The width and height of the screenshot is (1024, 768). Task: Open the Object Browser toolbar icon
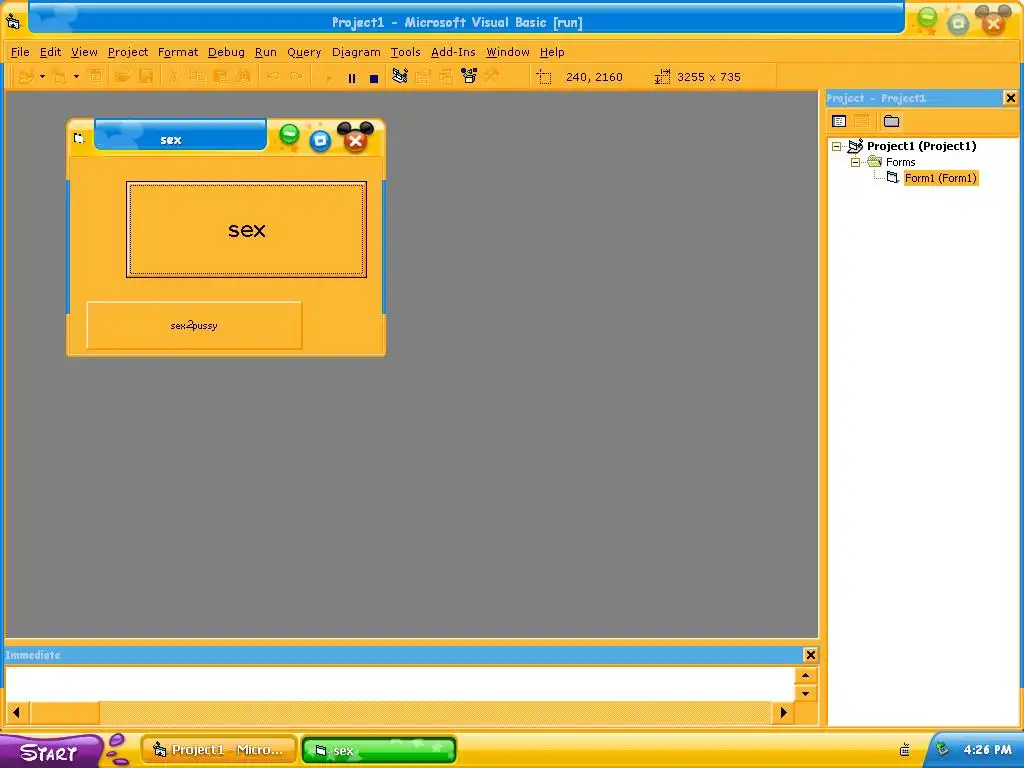pyautogui.click(x=469, y=76)
